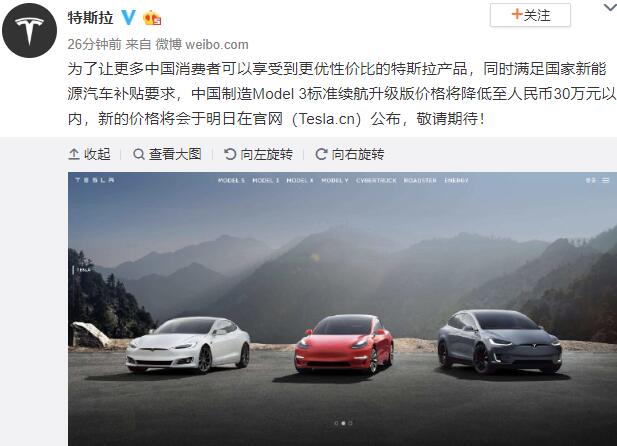The height and width of the screenshot is (446, 617).
Task: Select the MODEL S menu item
Action: [231, 180]
